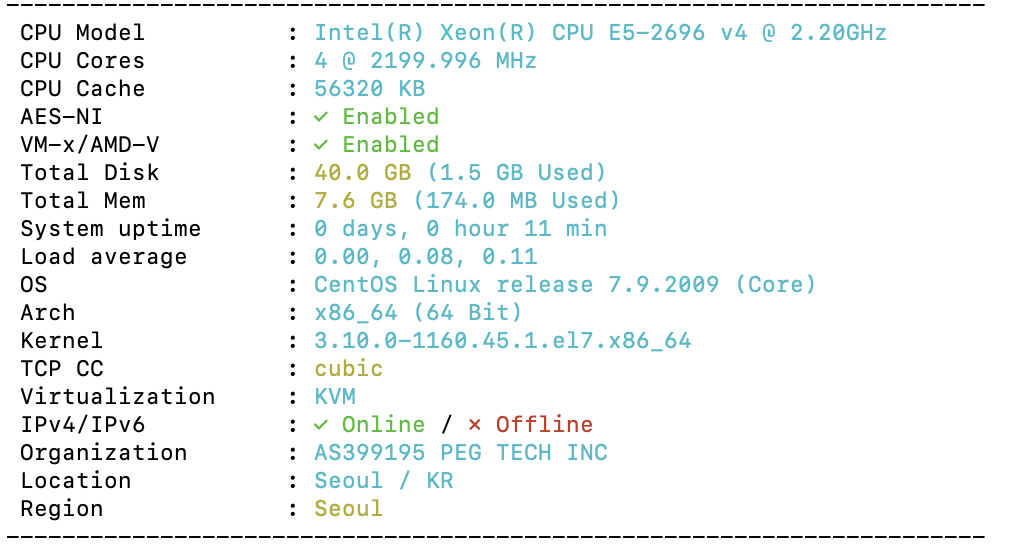The height and width of the screenshot is (552, 1024).
Task: Click the red cross before Offline
Action: coord(474,425)
